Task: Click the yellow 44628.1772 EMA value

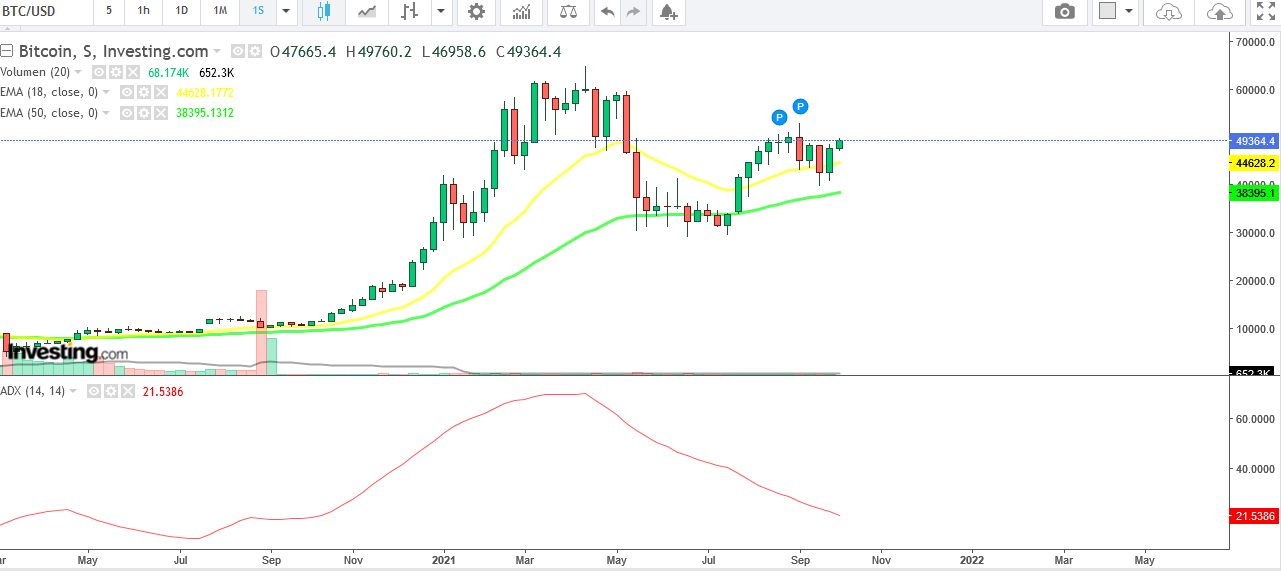Action: (205, 92)
